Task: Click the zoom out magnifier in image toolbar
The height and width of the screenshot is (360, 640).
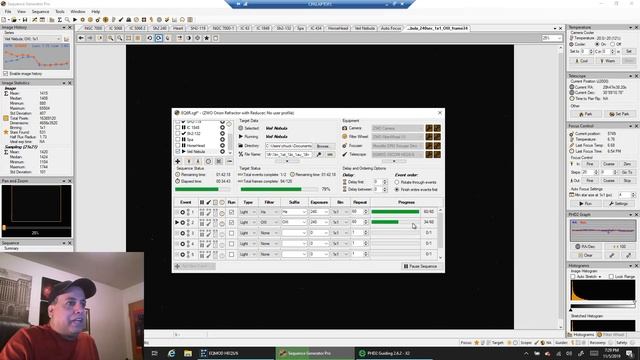Action: click(120, 38)
